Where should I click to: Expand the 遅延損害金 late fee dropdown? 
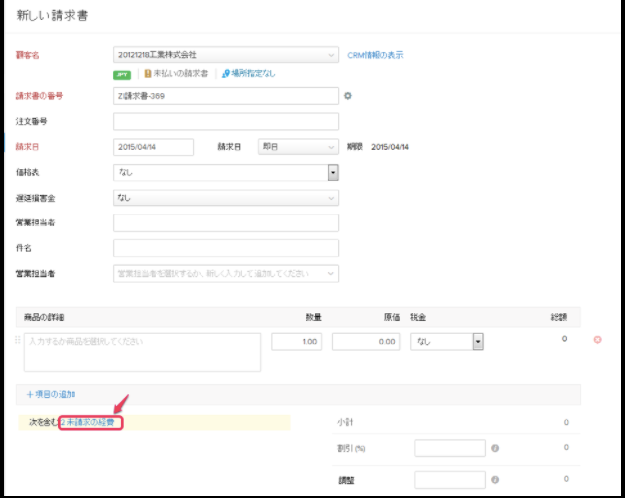coord(226,198)
